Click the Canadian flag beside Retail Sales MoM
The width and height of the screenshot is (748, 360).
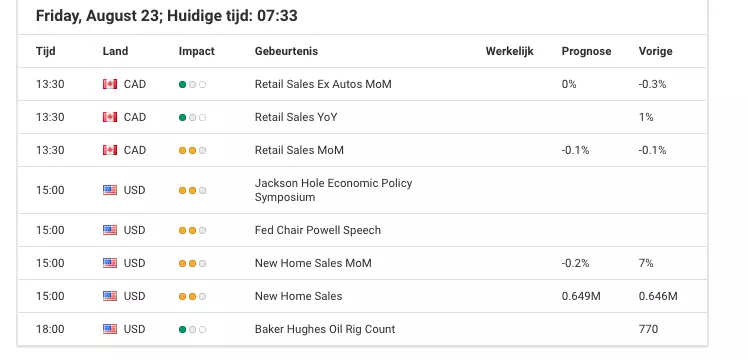click(110, 150)
